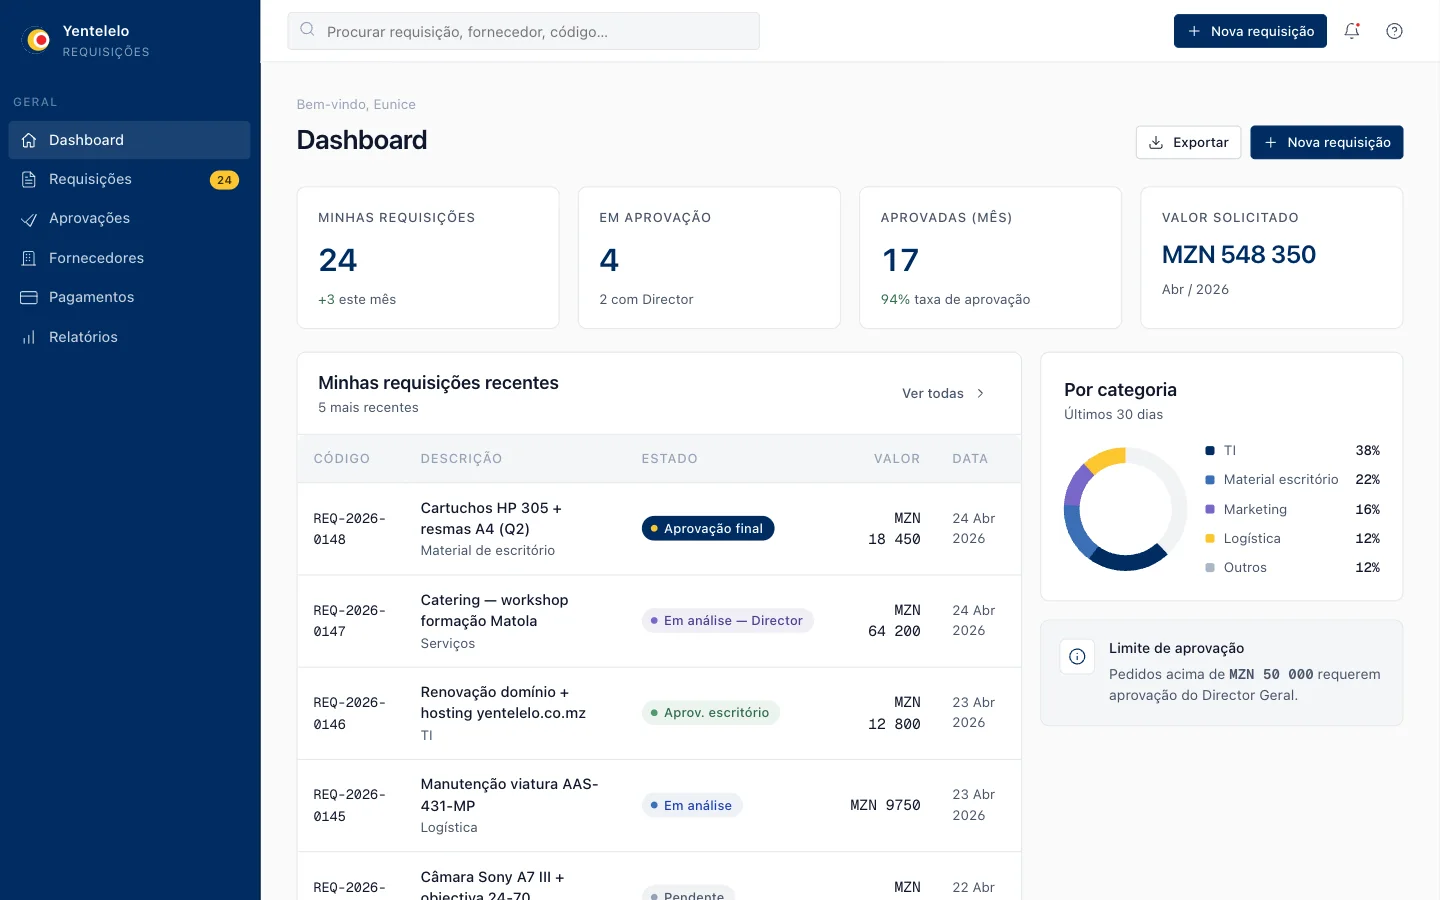Export the dashboard with Exportar
This screenshot has width=1440, height=900.
1188,142
